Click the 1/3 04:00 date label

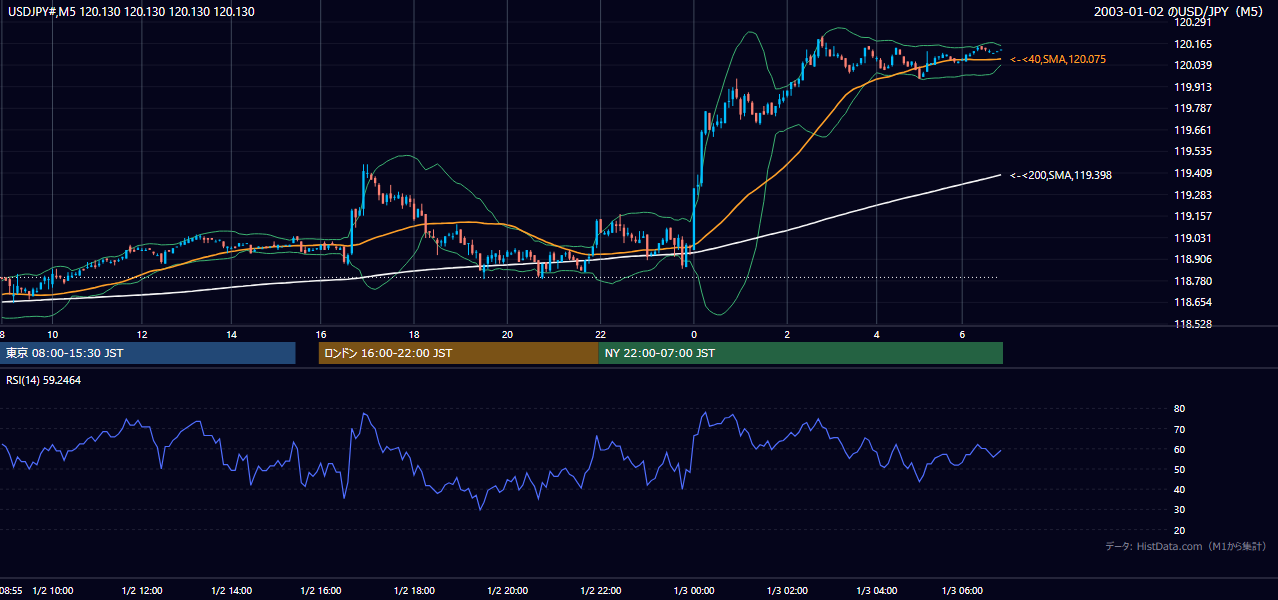pos(877,590)
